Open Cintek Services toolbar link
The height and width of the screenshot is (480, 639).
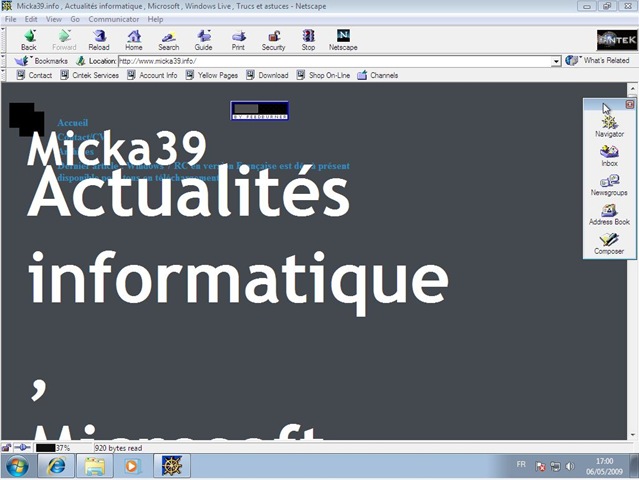click(x=90, y=75)
